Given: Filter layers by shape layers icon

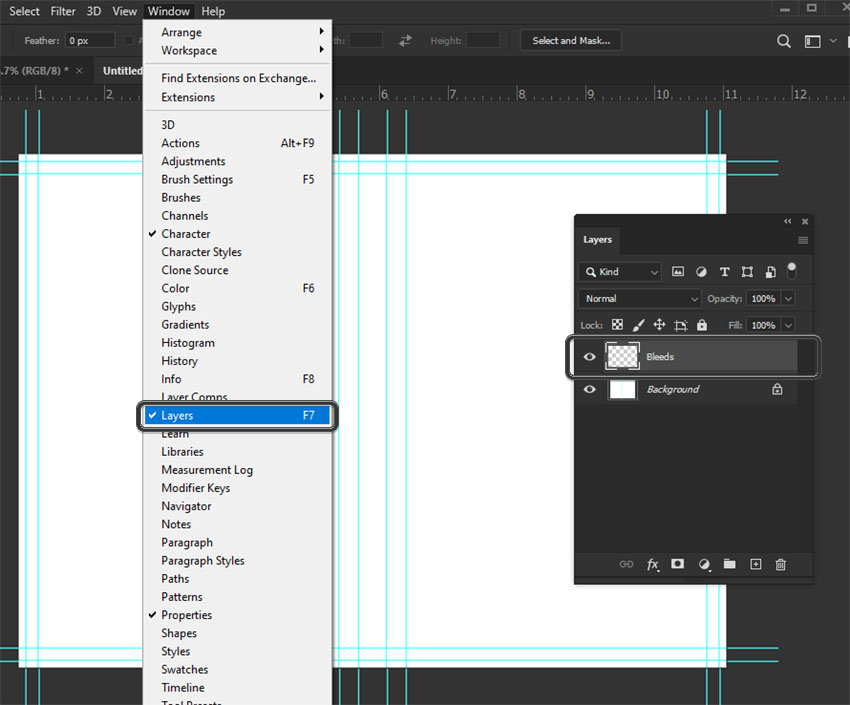Looking at the screenshot, I should coord(747,271).
